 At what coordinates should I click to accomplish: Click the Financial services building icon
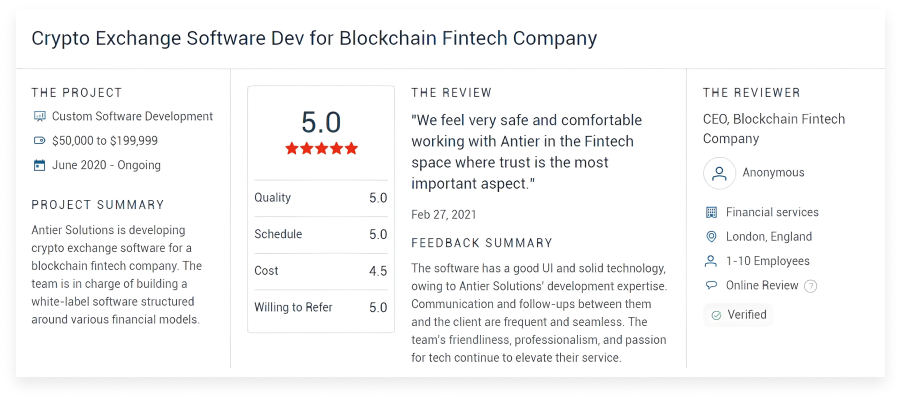711,212
